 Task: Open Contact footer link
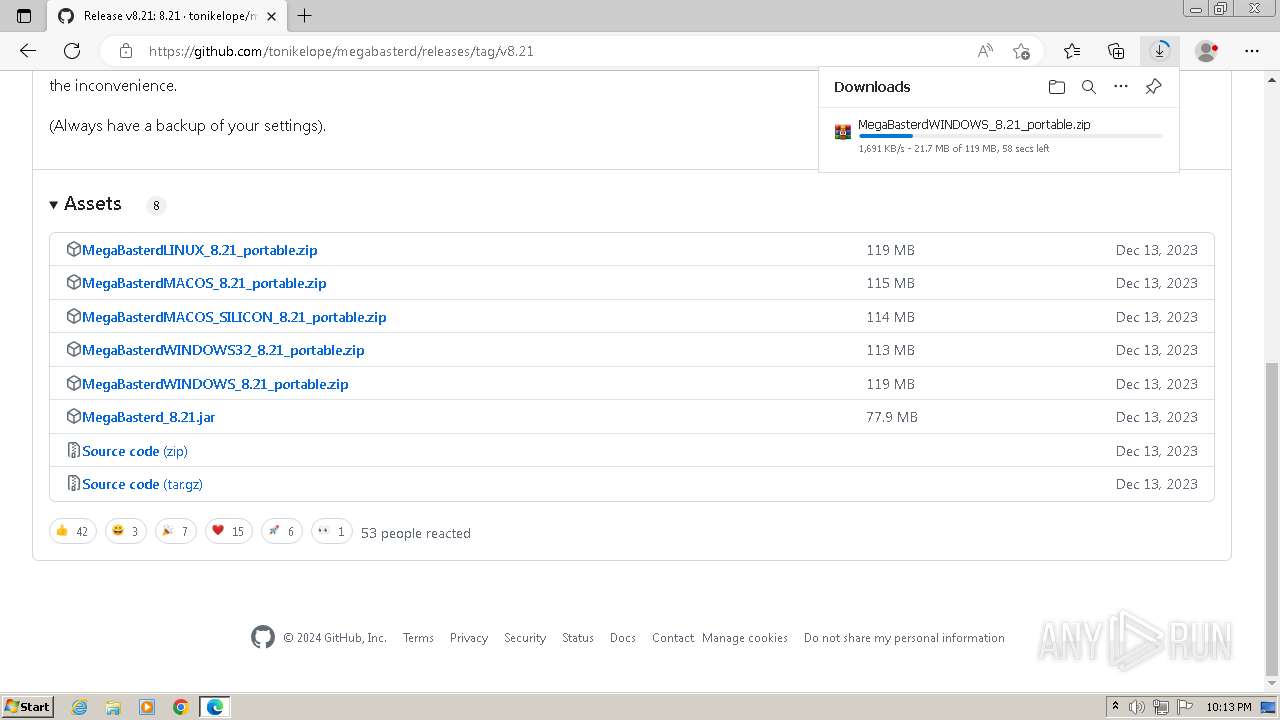[673, 638]
